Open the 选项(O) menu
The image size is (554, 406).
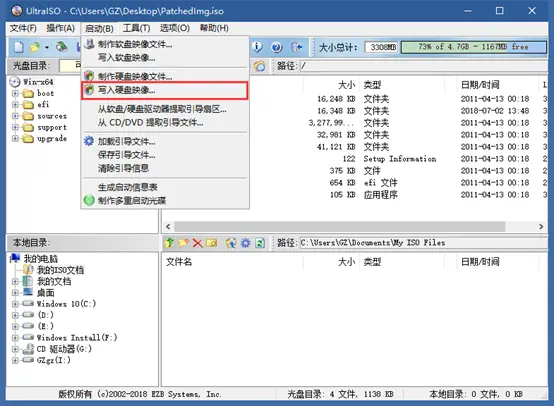[x=175, y=28]
